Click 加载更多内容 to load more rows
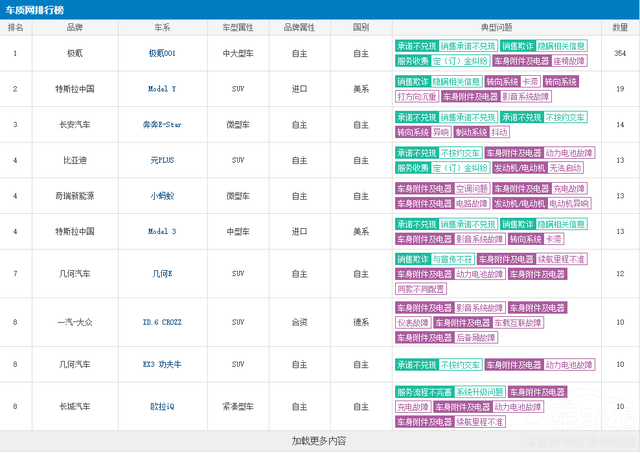Image resolution: width=640 pixels, height=453 pixels. [x=319, y=441]
